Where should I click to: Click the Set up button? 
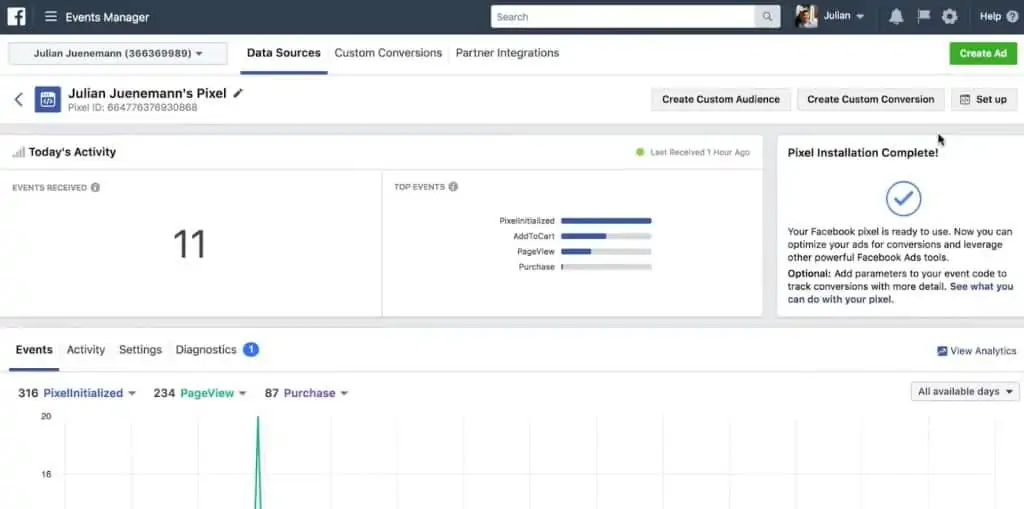click(x=984, y=99)
